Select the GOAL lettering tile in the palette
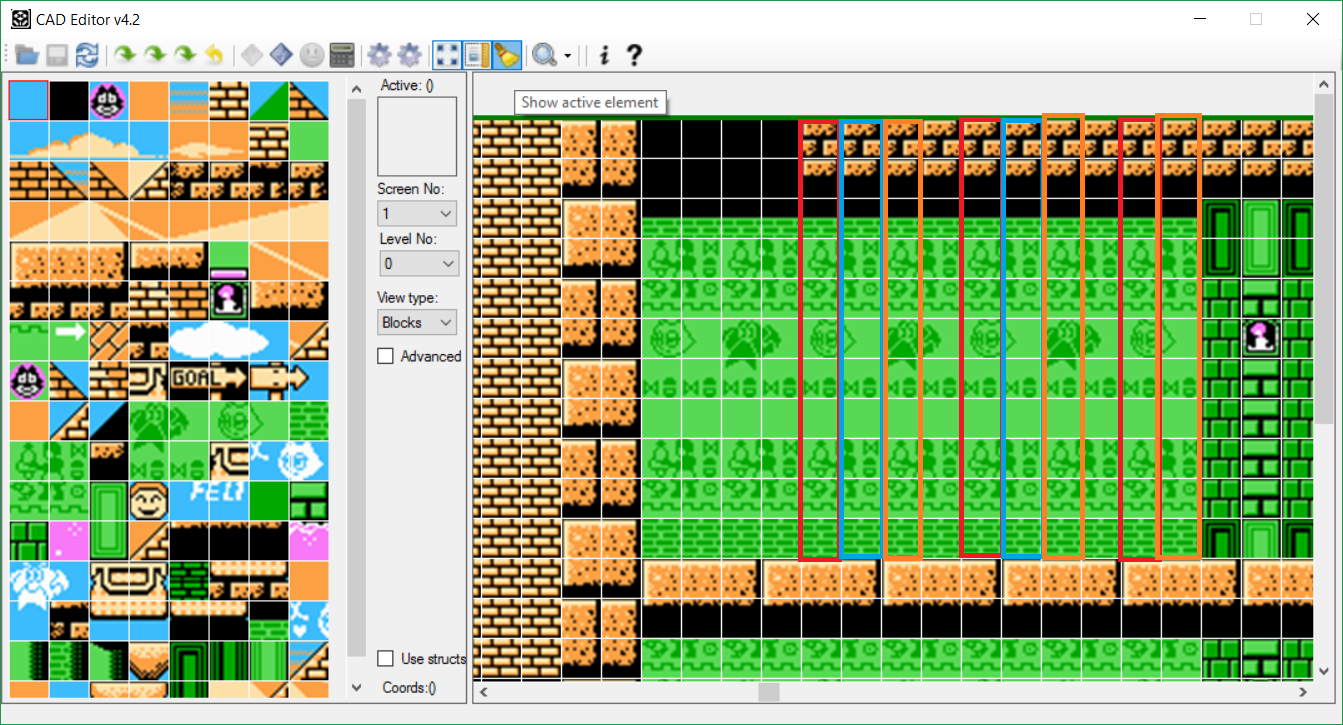1343x725 pixels. (x=189, y=381)
